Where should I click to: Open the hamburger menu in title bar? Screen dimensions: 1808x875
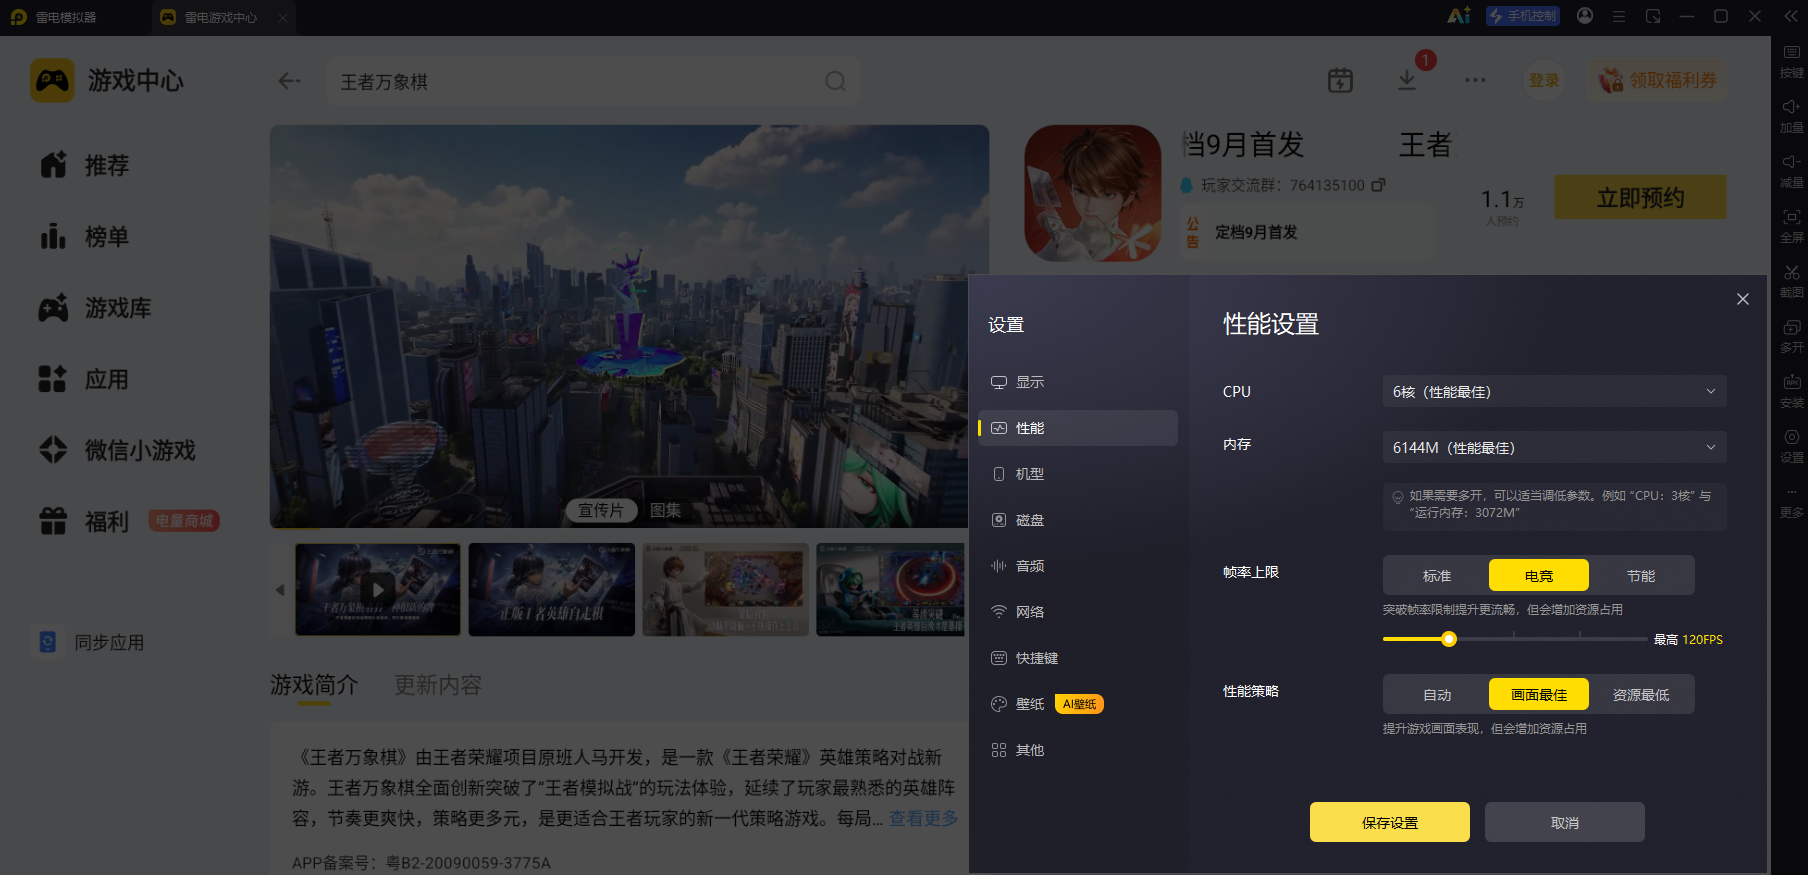(1619, 16)
